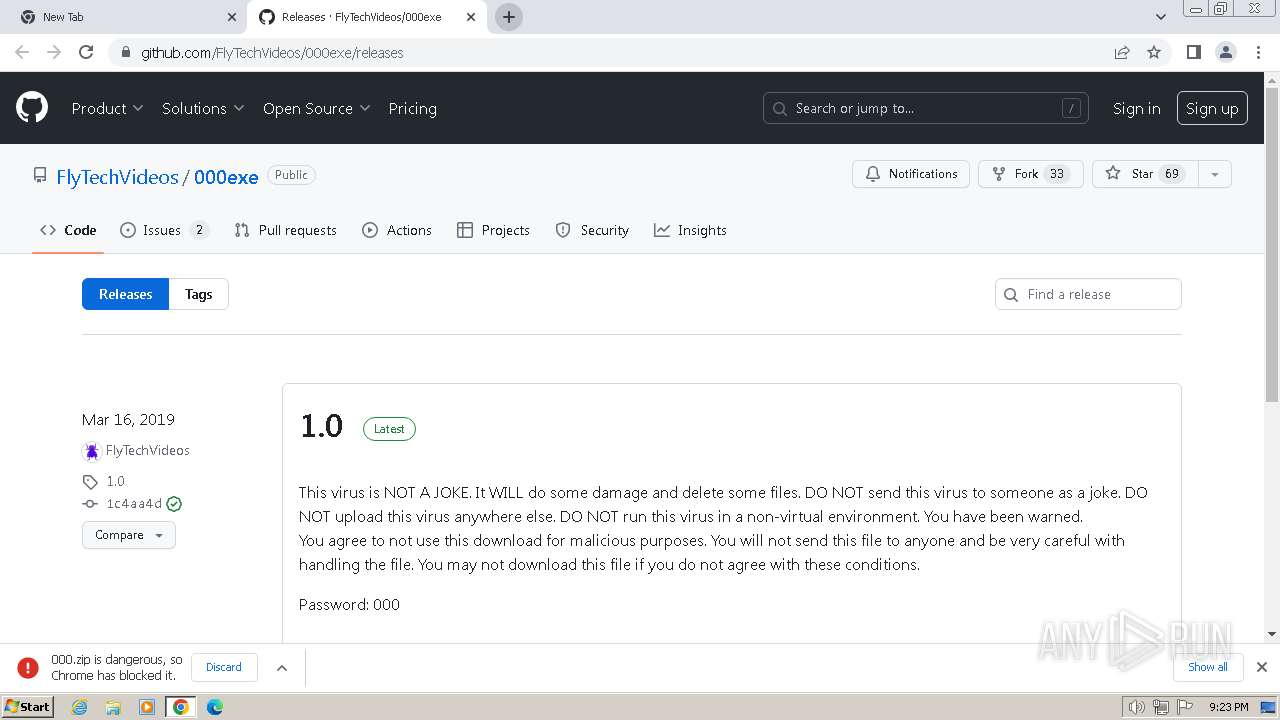Viewport: 1280px width, 720px height.
Task: Click the browser address bar URL
Action: [x=272, y=52]
